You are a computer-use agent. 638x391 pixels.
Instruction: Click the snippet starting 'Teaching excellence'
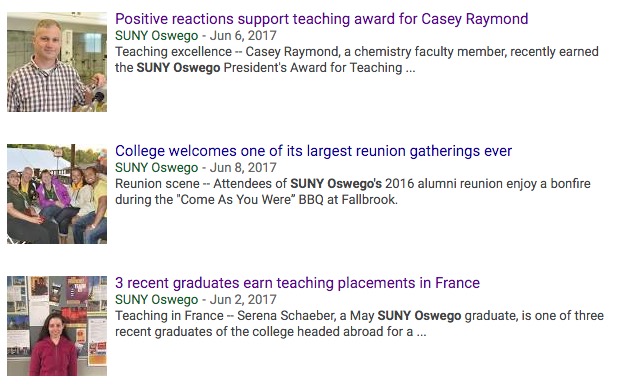click(x=357, y=60)
